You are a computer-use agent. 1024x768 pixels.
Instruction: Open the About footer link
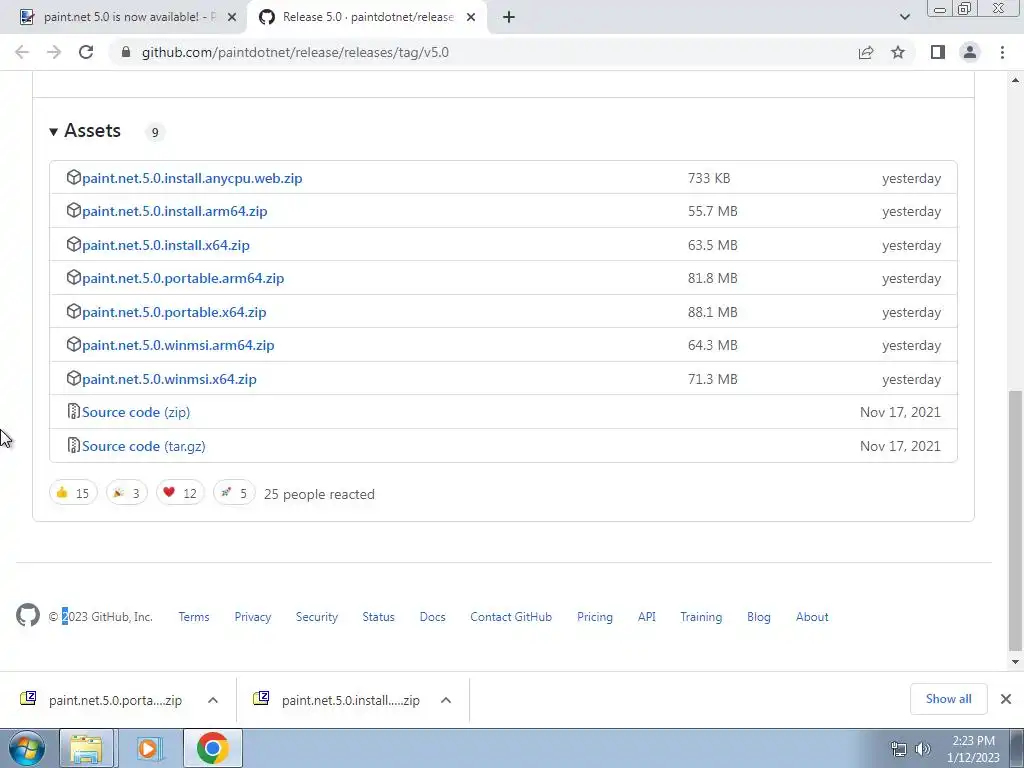[812, 616]
